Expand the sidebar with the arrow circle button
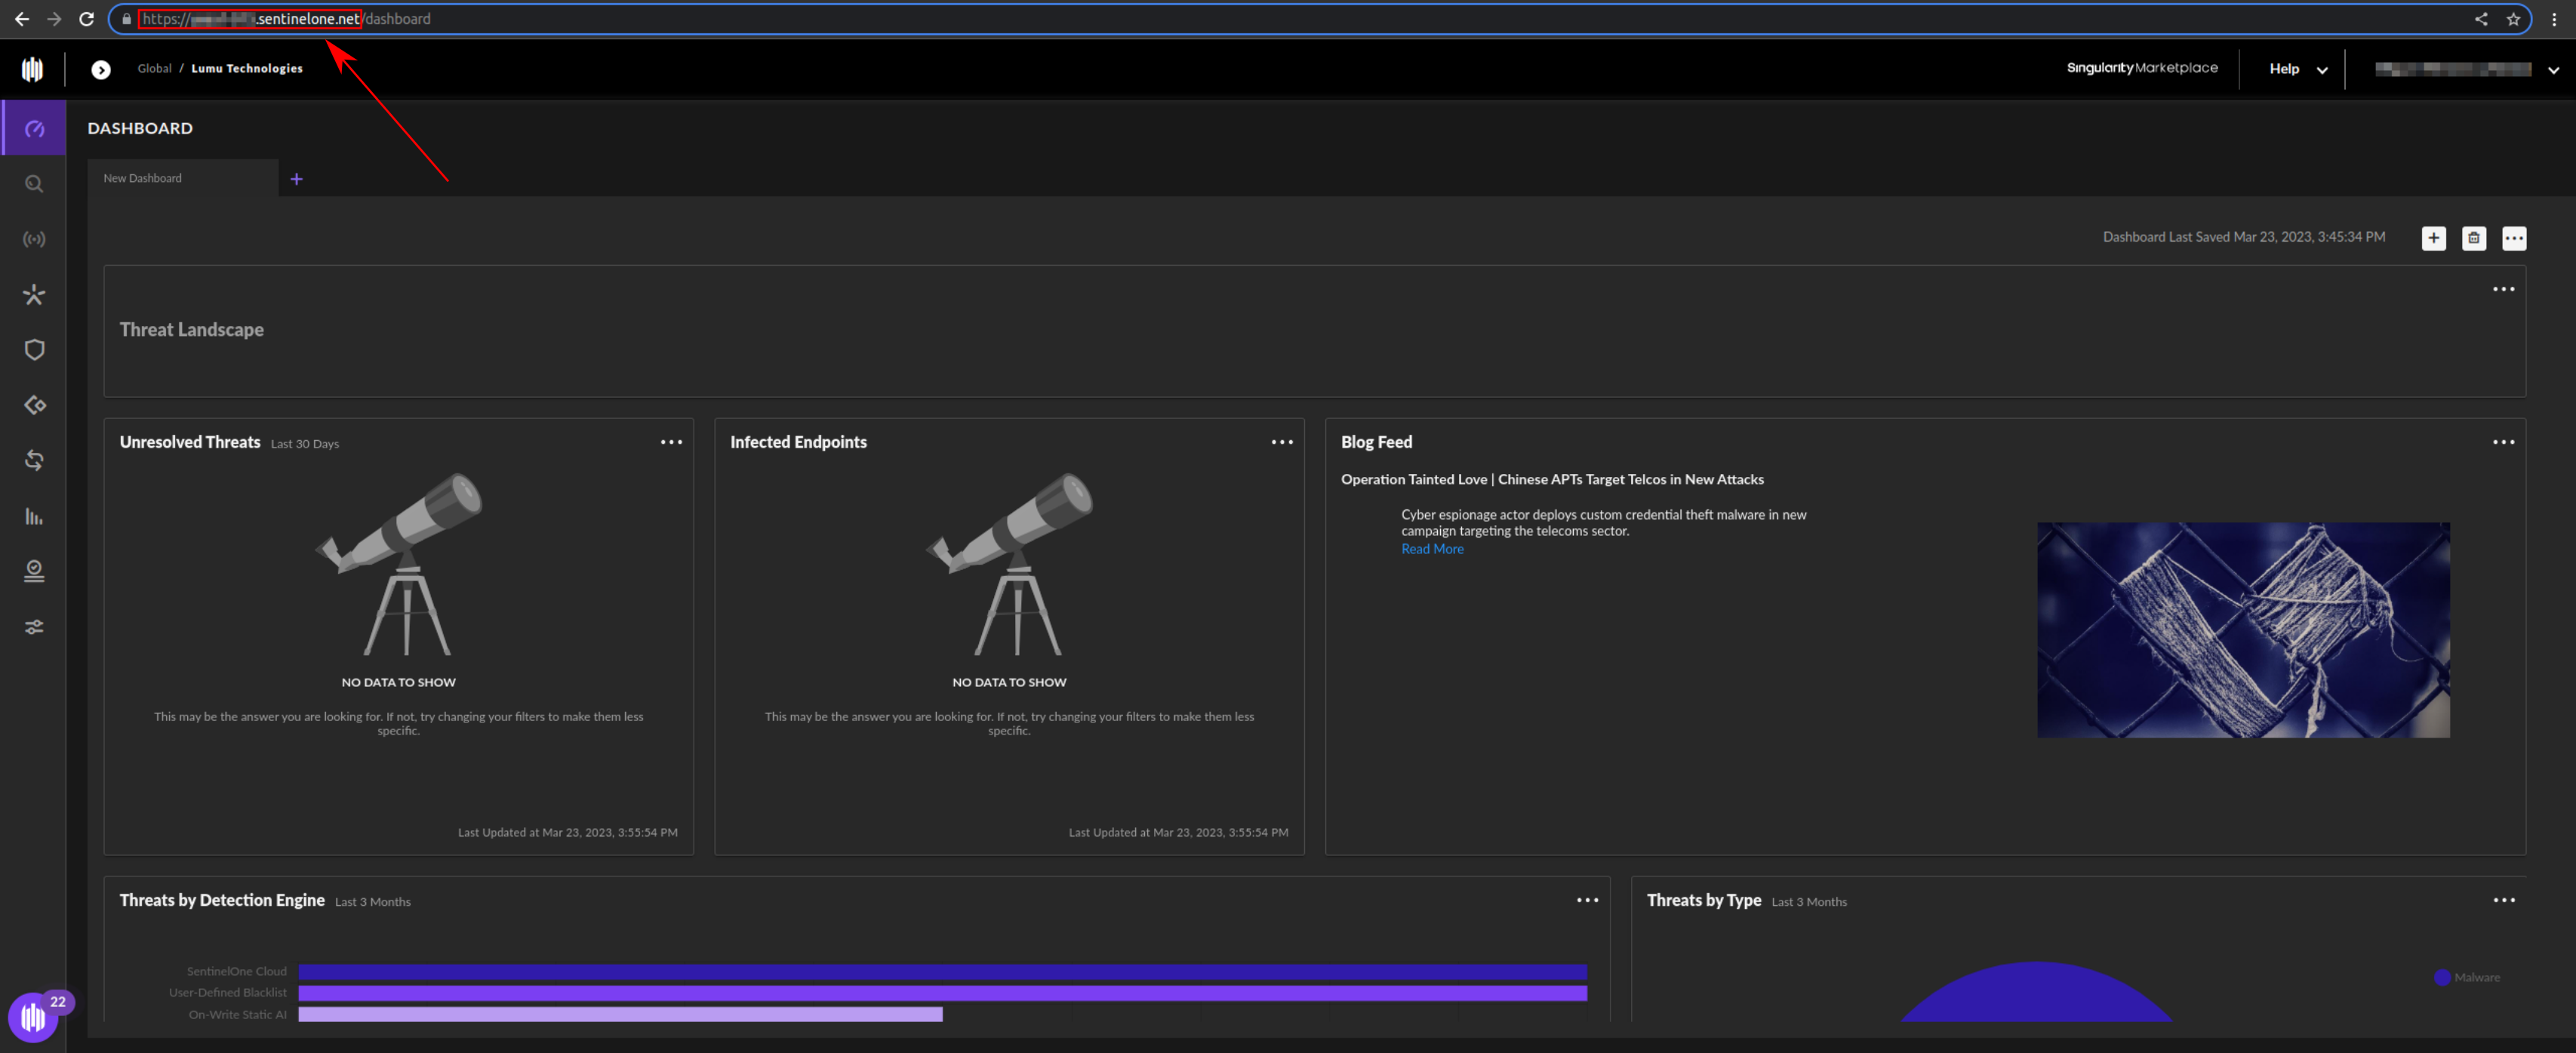The width and height of the screenshot is (2576, 1053). coord(101,69)
